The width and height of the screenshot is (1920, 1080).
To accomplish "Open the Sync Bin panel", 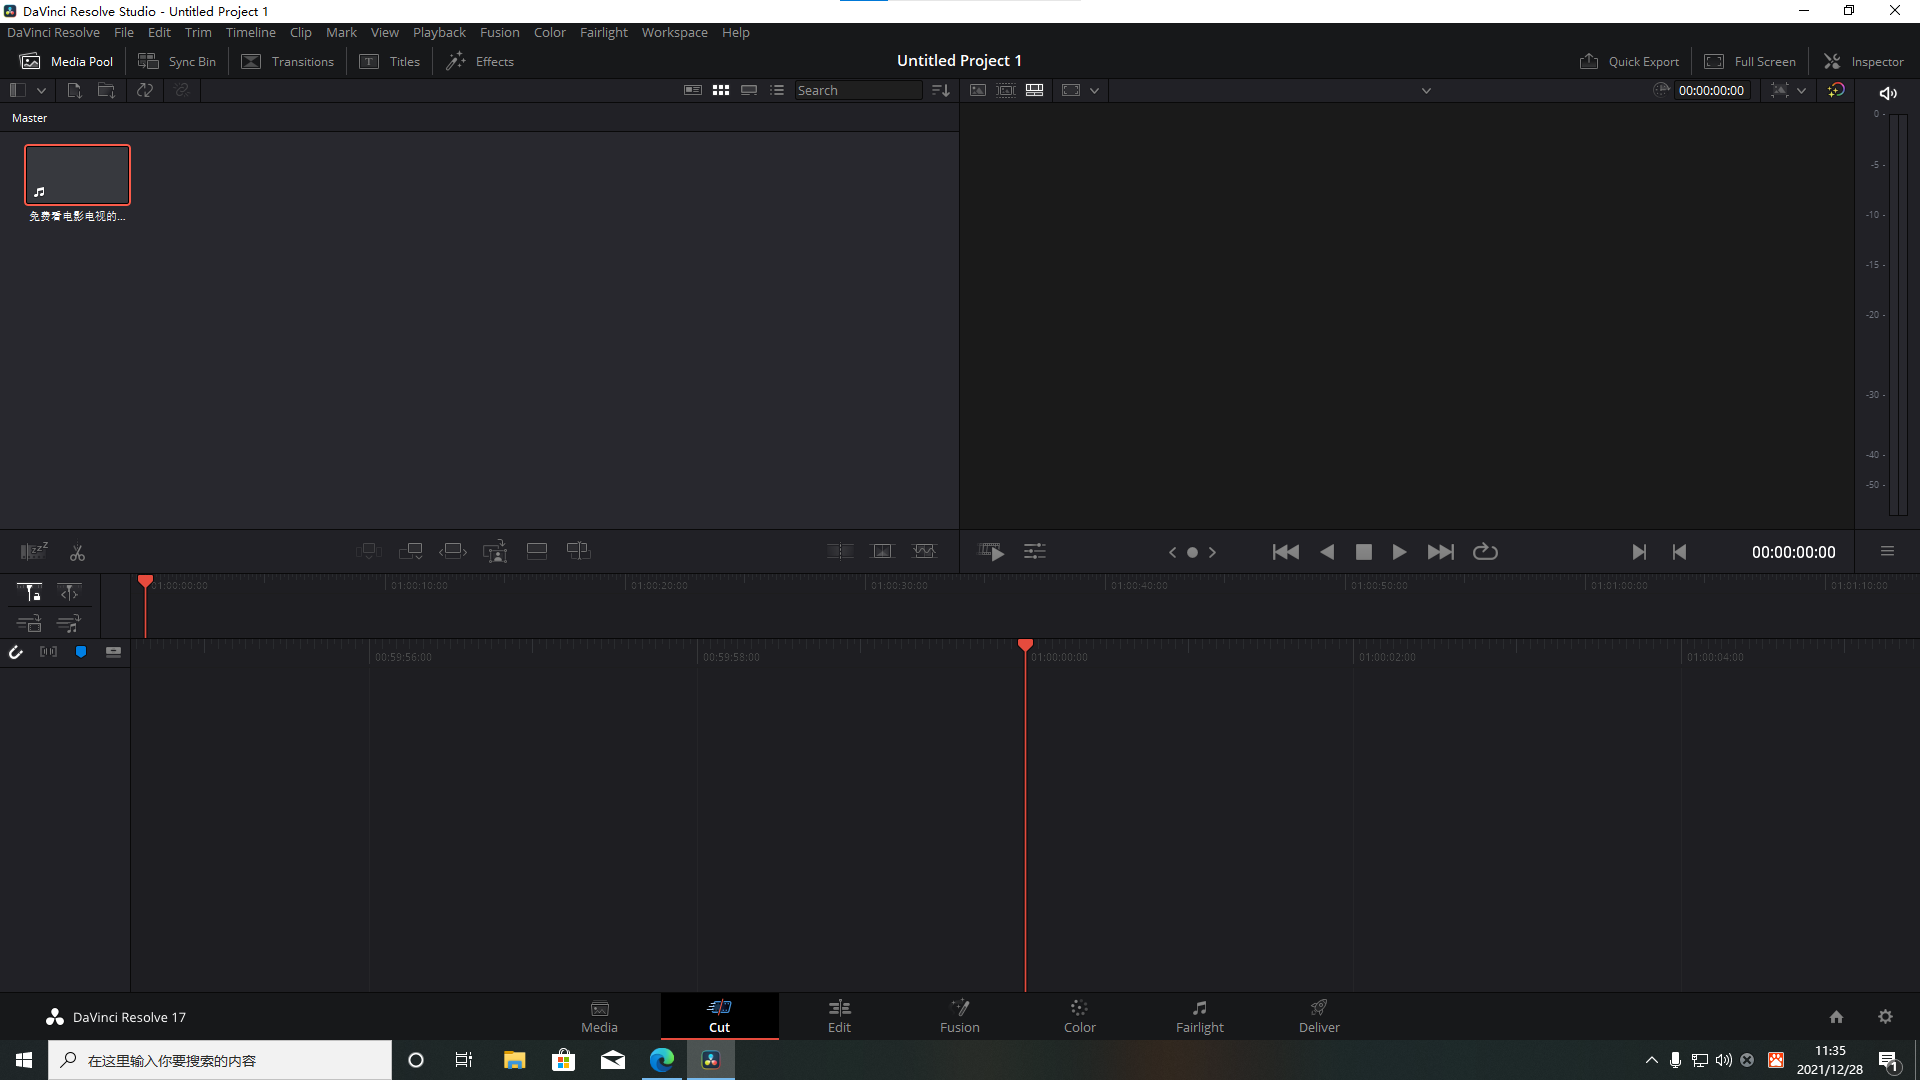I will (177, 61).
